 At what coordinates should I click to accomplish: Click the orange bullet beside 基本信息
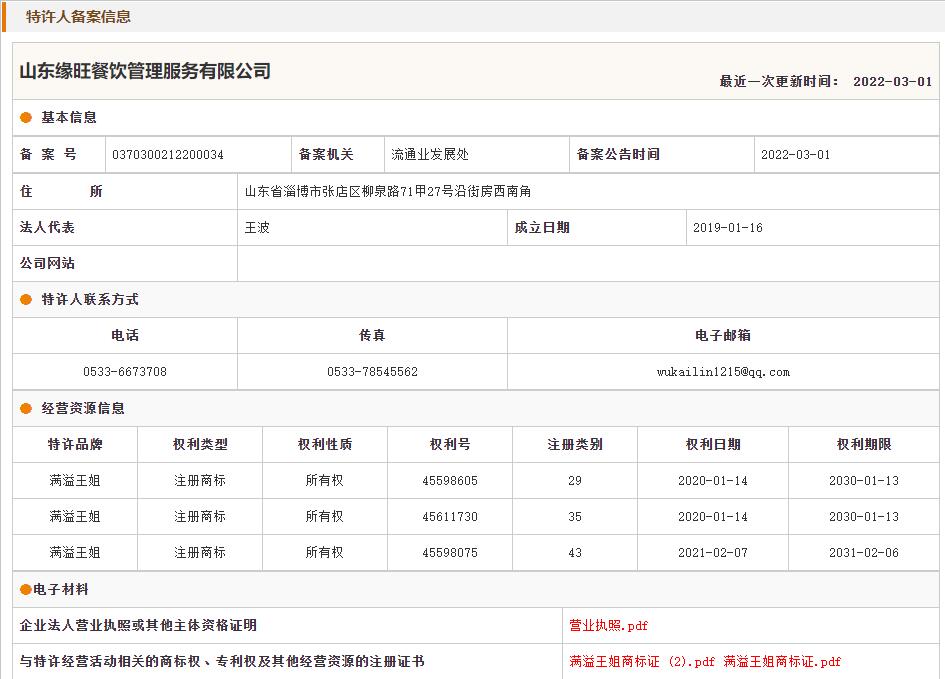point(26,118)
